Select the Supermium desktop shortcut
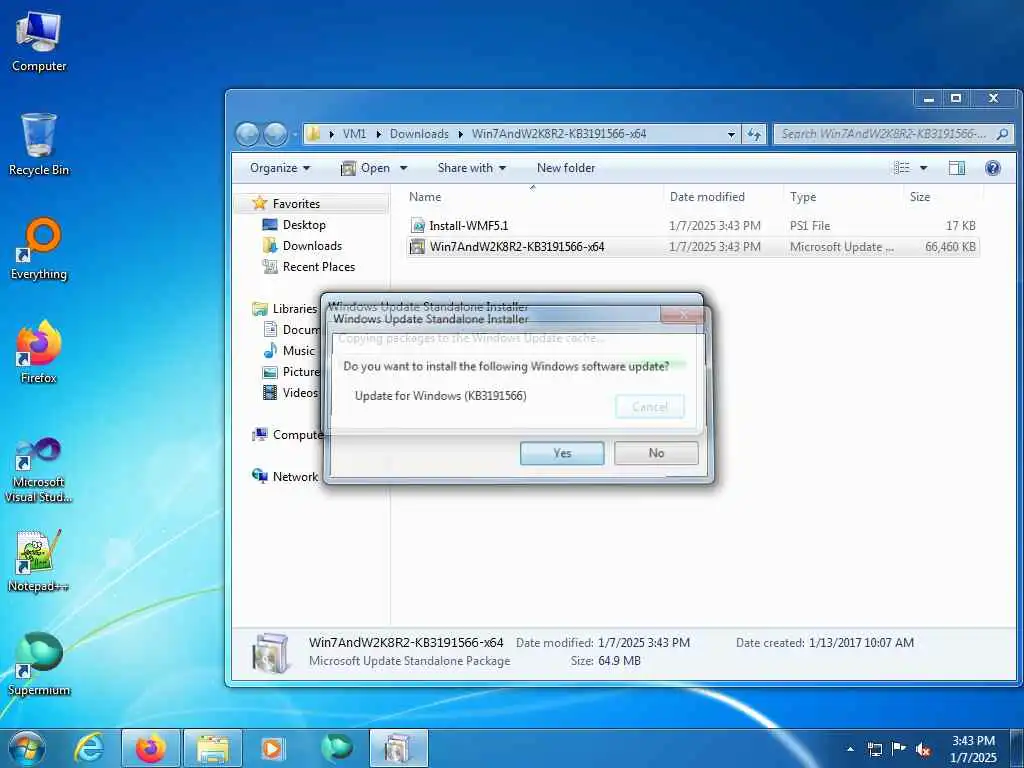The width and height of the screenshot is (1024, 768). pos(39,664)
